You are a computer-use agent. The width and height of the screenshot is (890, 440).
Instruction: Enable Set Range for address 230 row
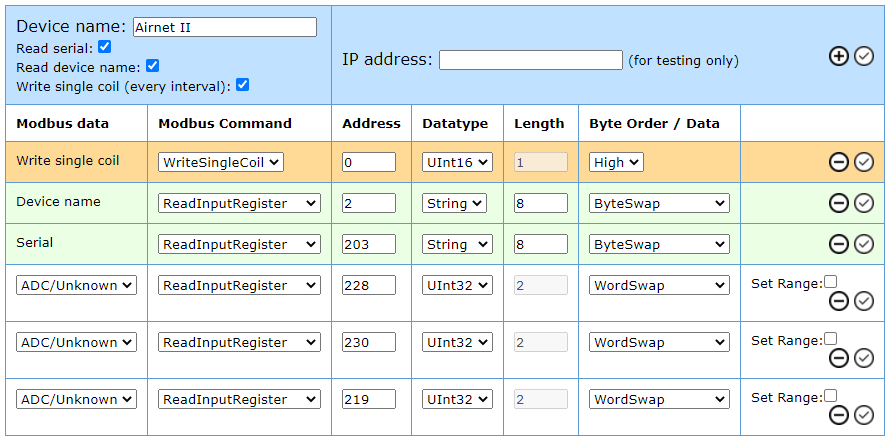830,339
